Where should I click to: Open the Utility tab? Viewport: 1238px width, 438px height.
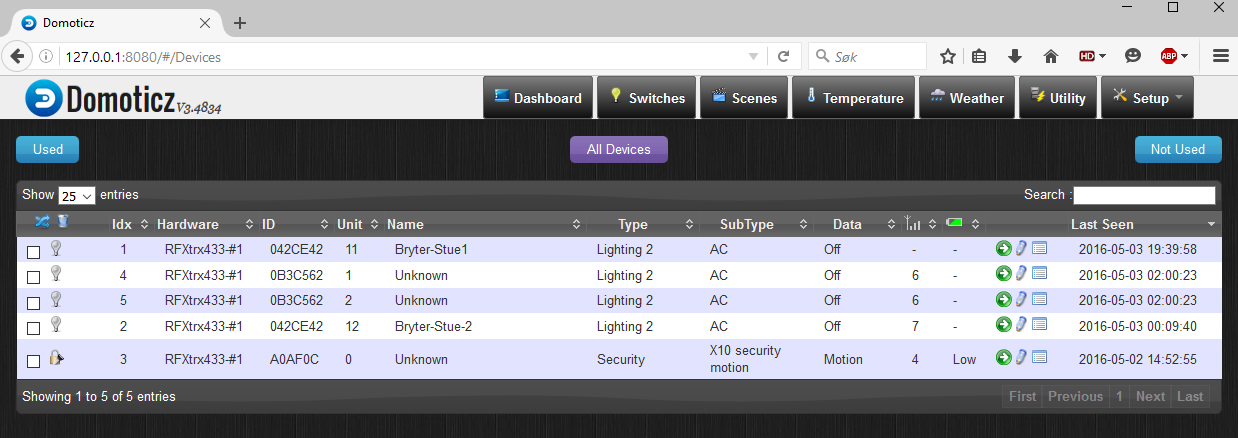(1057, 98)
